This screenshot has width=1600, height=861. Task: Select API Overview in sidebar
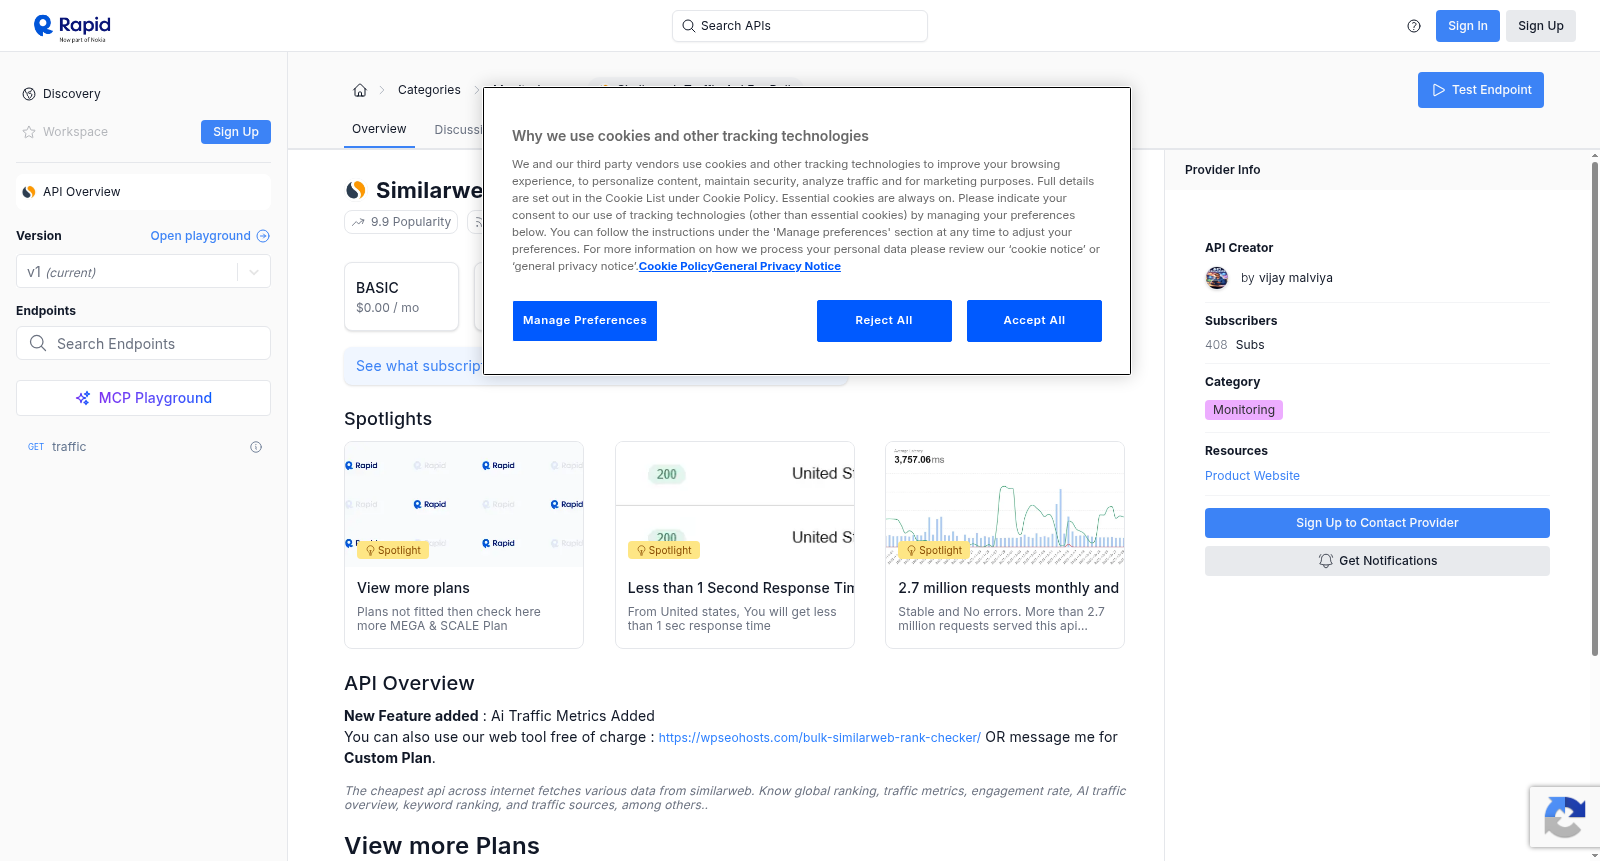143,192
